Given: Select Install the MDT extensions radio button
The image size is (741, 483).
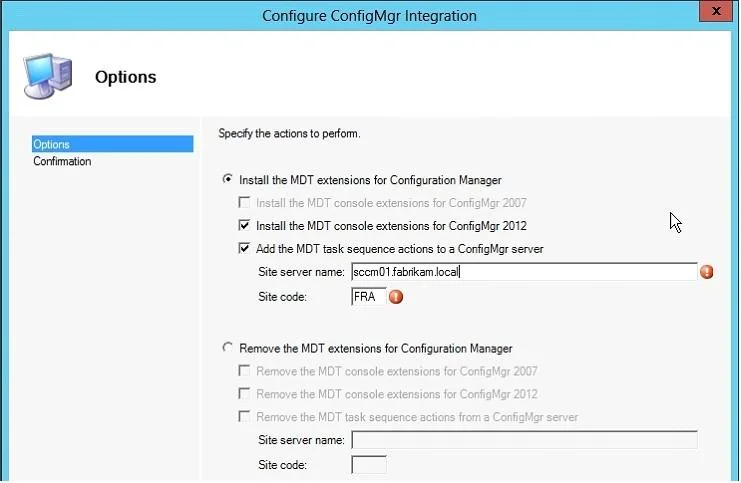Looking at the screenshot, I should tap(227, 180).
